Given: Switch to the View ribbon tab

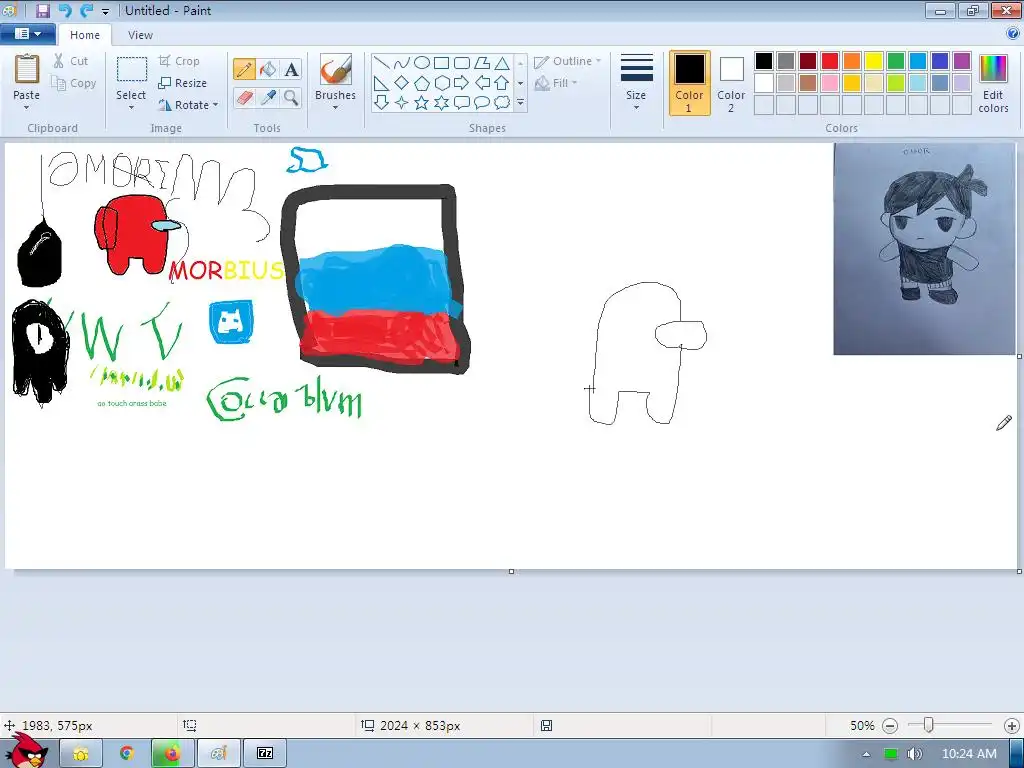Looking at the screenshot, I should pos(140,35).
